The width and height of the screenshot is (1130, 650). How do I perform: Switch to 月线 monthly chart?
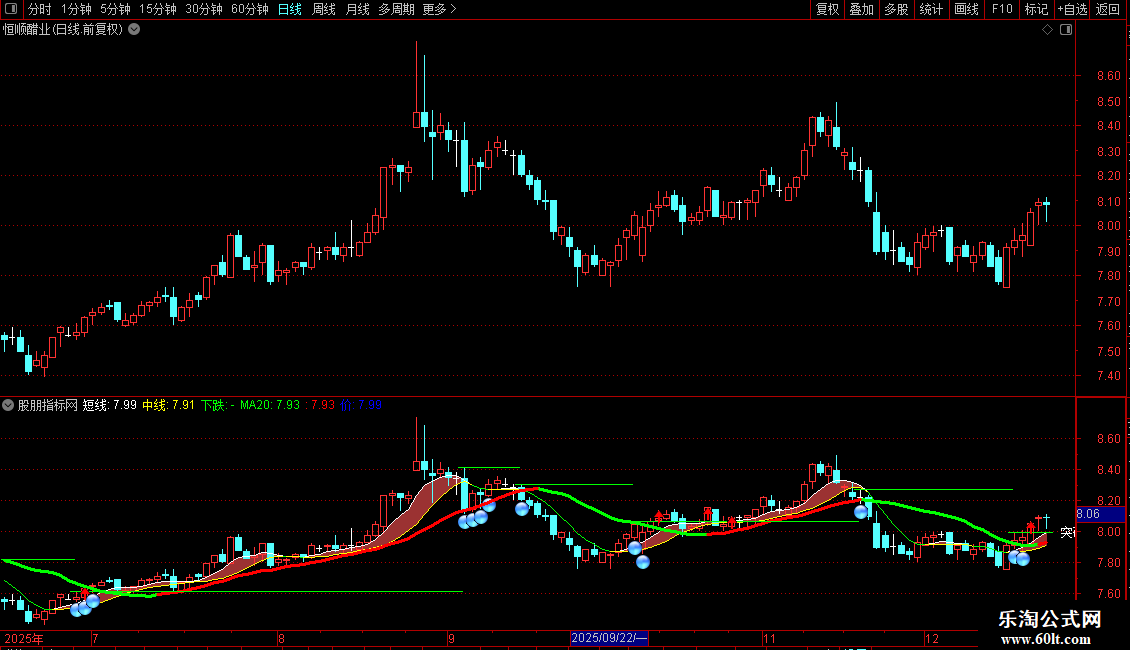click(357, 9)
